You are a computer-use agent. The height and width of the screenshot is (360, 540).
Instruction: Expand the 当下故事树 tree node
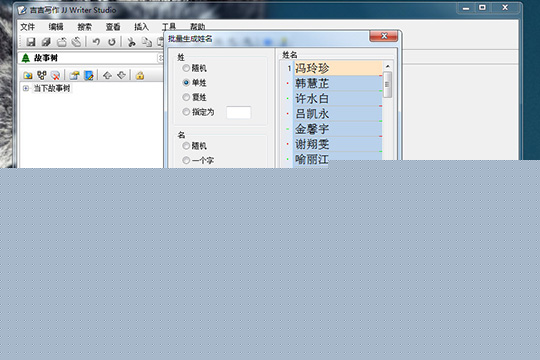[26, 89]
